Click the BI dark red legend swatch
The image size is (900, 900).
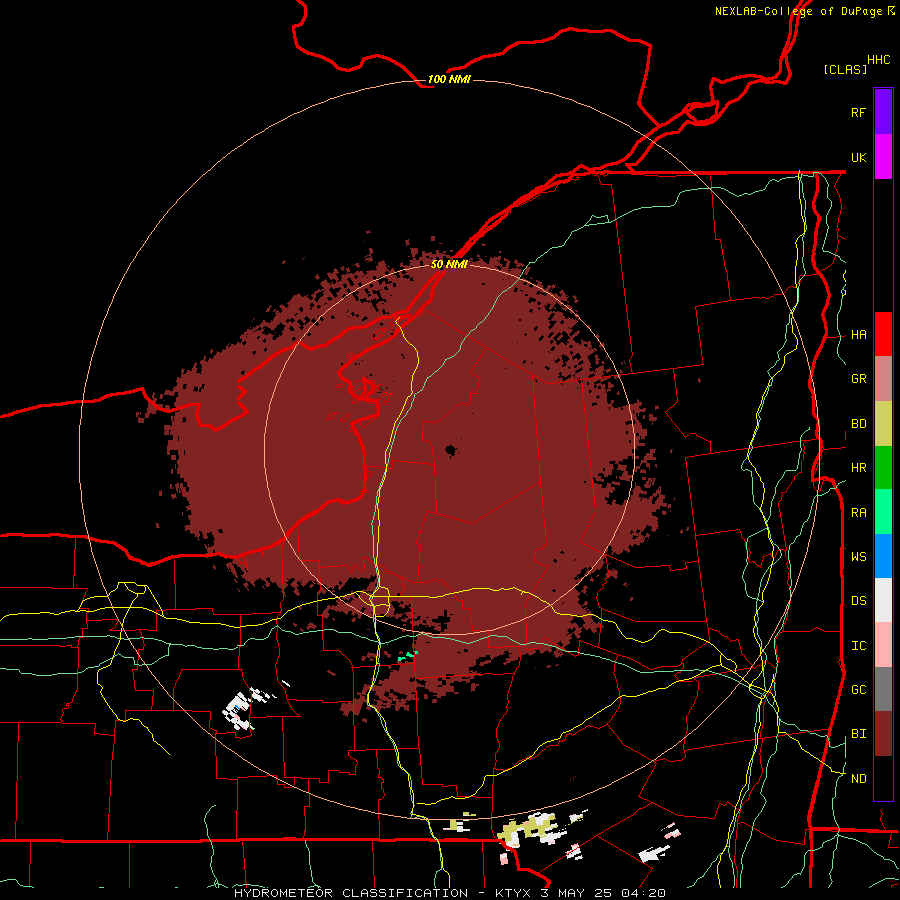[883, 734]
